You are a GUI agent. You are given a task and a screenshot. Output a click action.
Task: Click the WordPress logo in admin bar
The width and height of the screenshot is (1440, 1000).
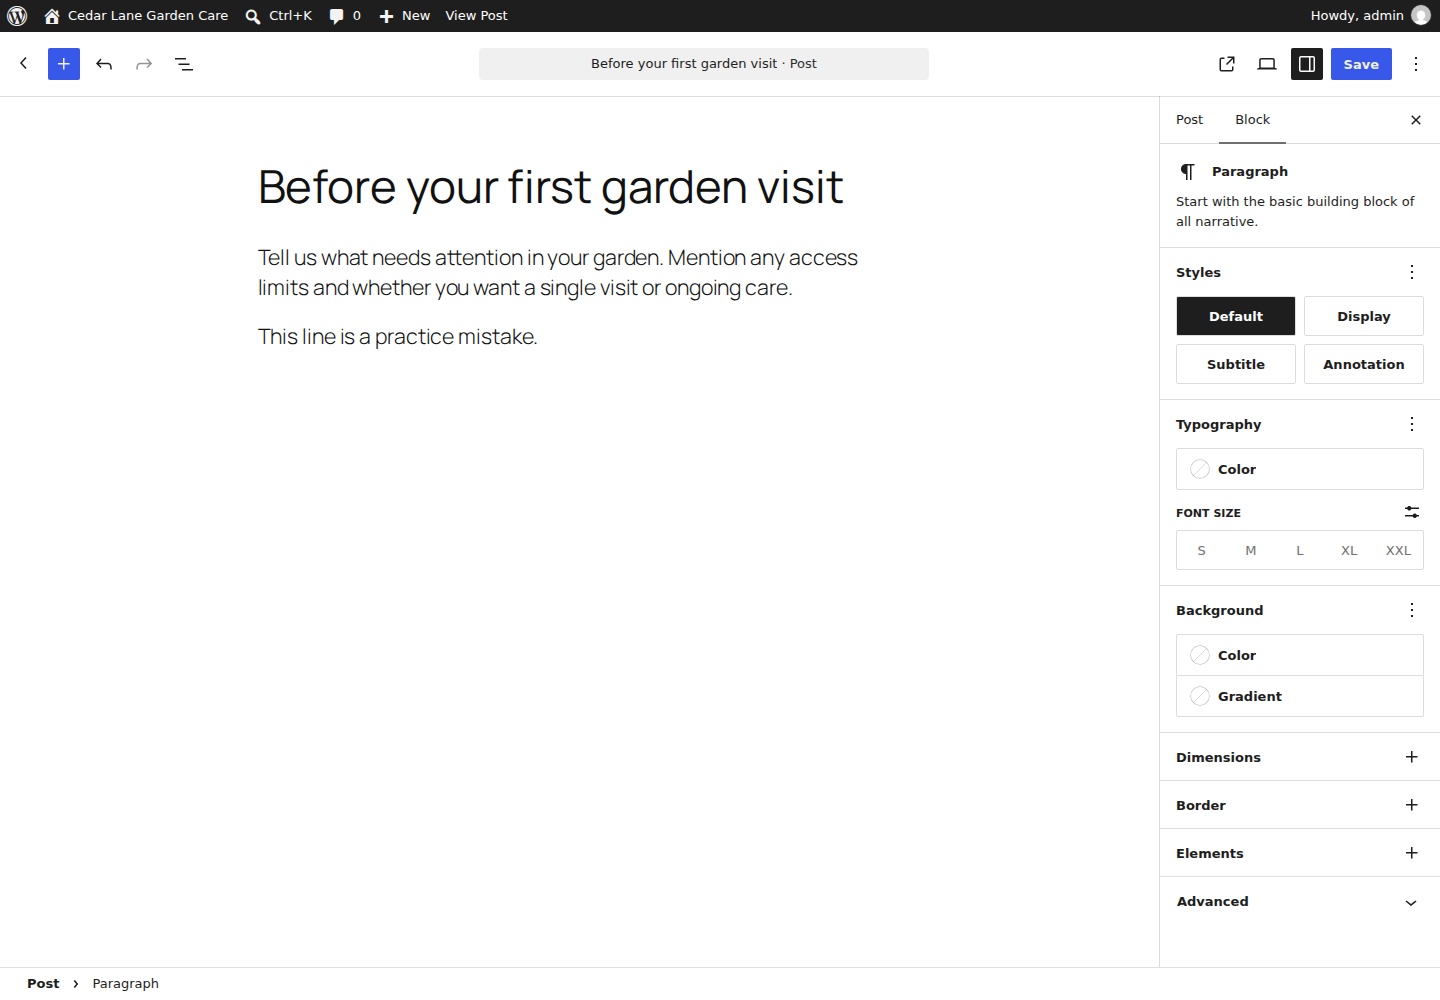click(17, 16)
